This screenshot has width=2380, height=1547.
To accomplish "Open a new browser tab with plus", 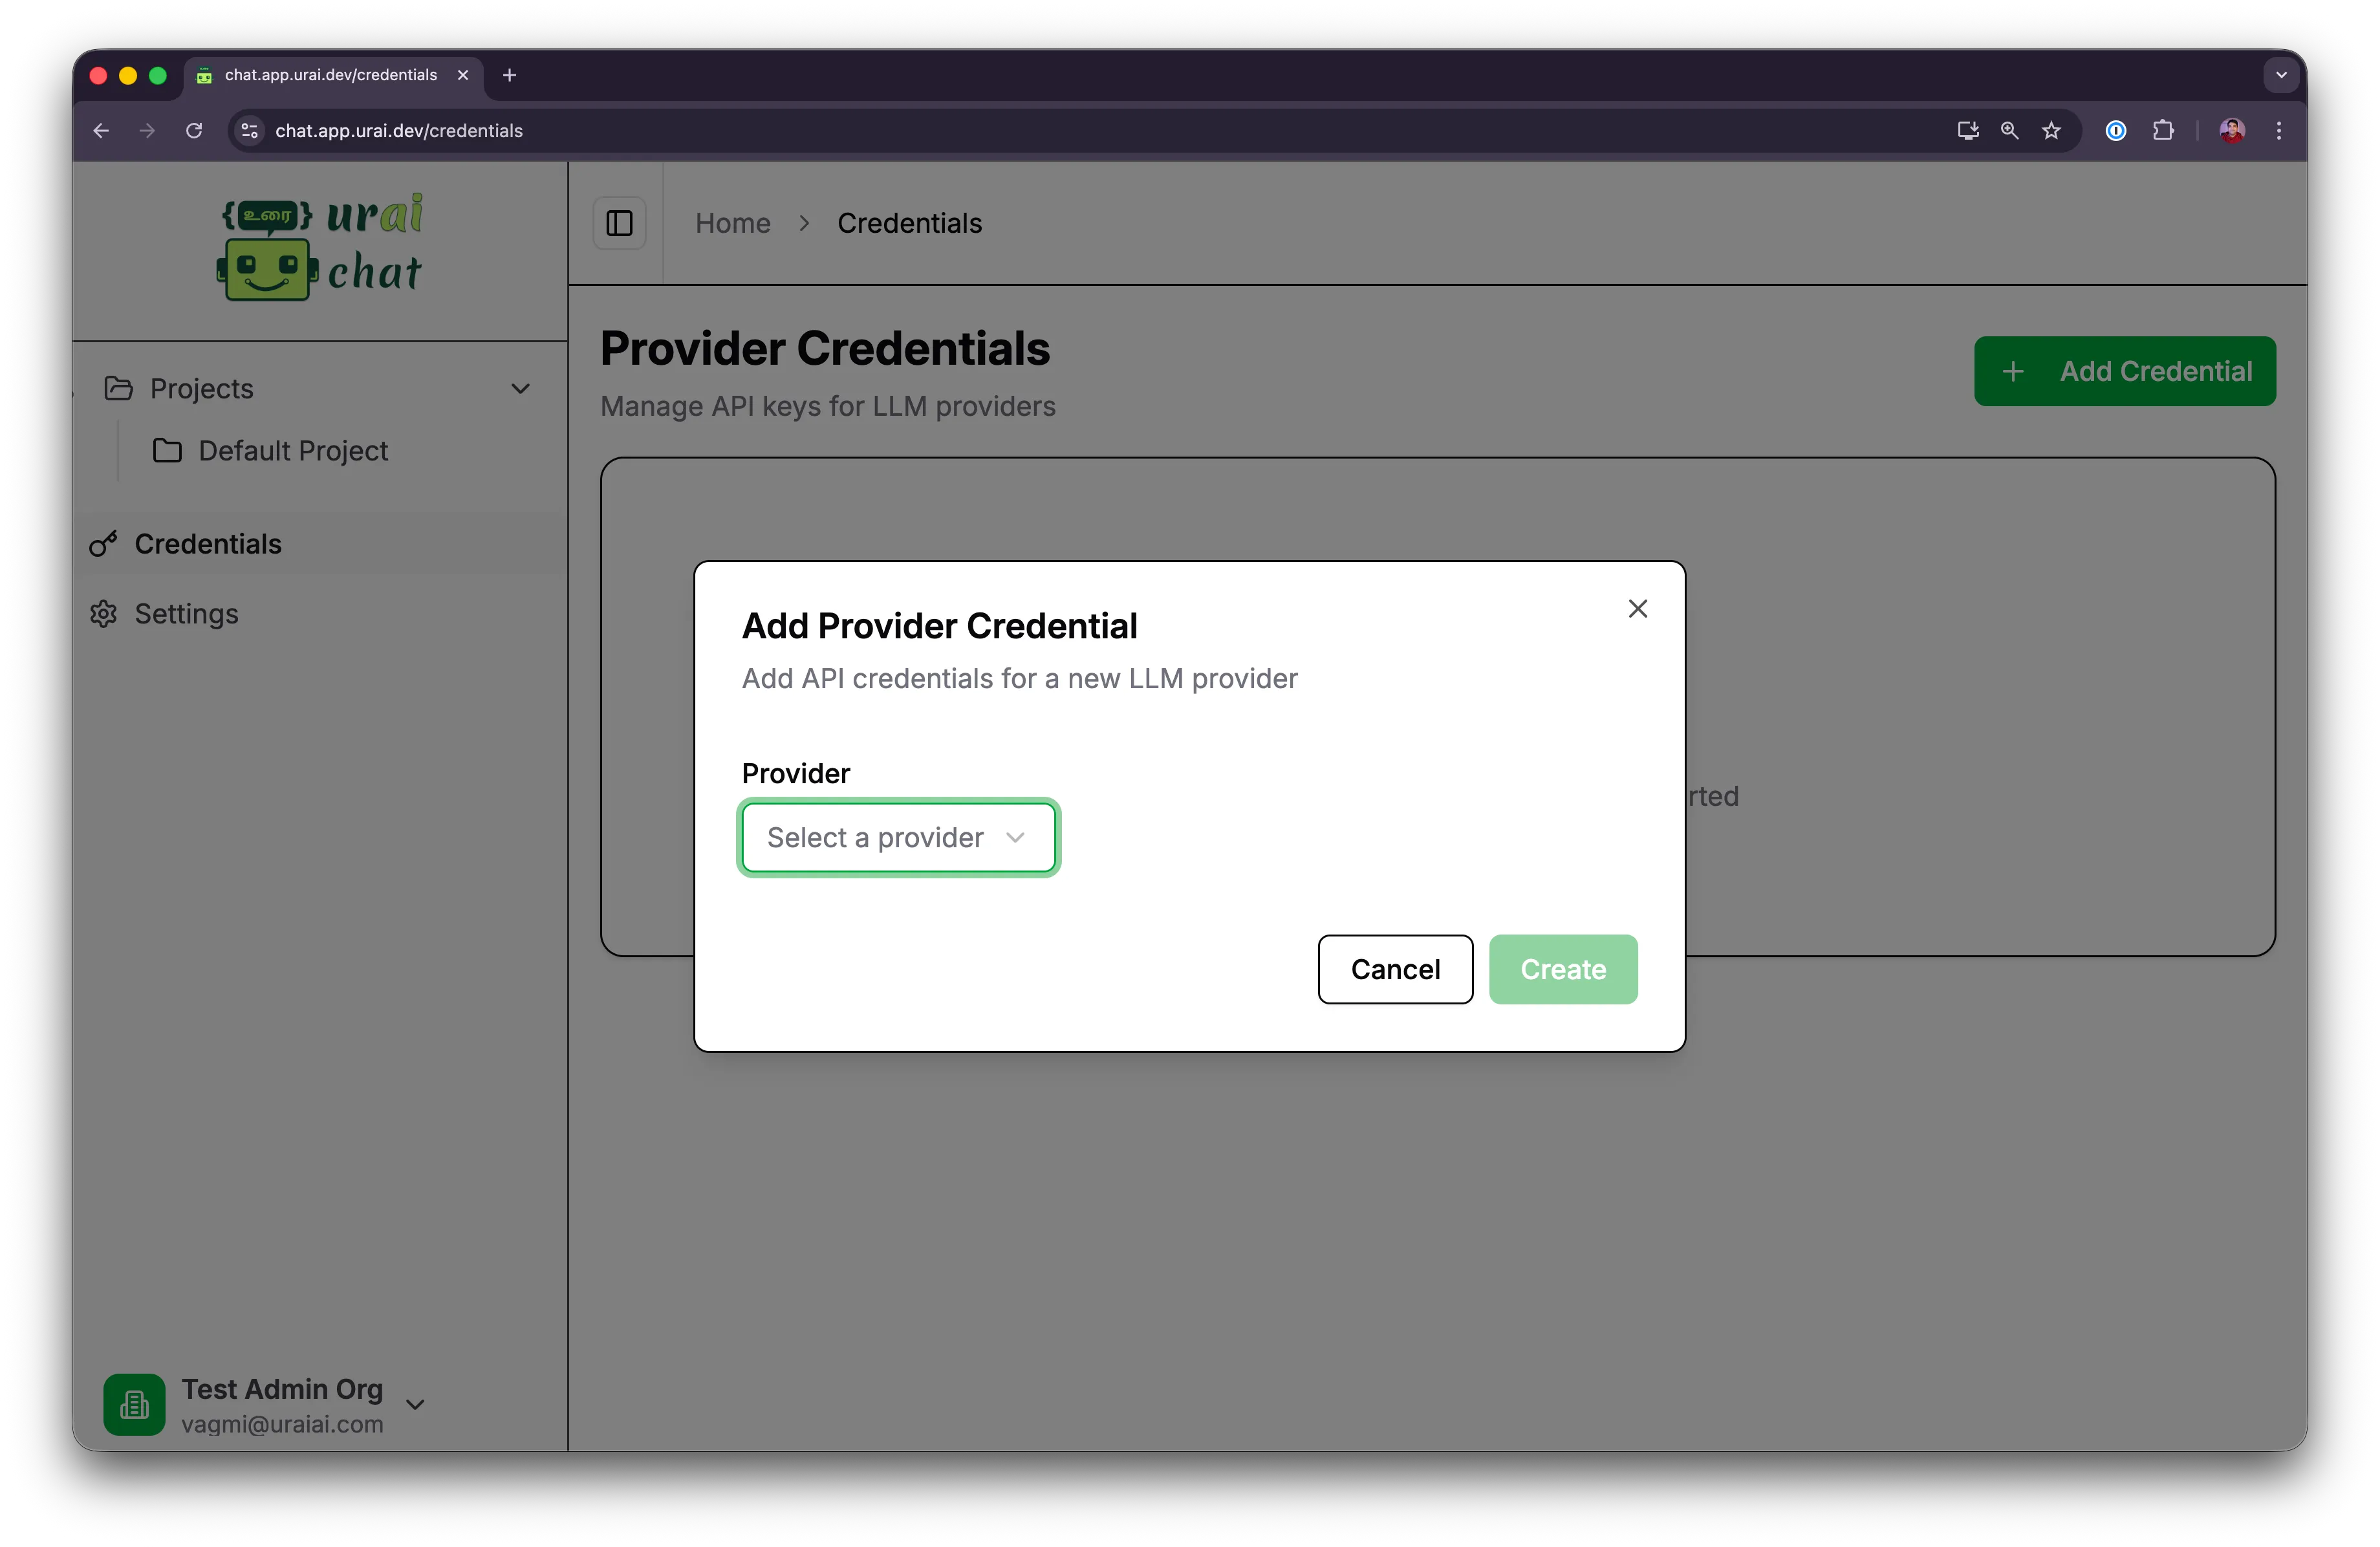I will [x=509, y=75].
